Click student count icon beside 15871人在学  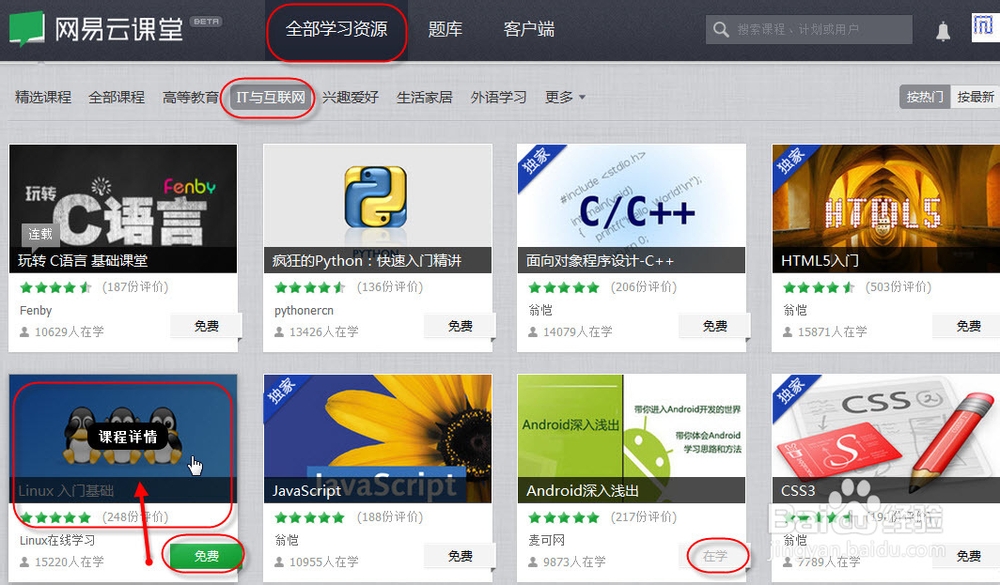pyautogui.click(x=788, y=332)
